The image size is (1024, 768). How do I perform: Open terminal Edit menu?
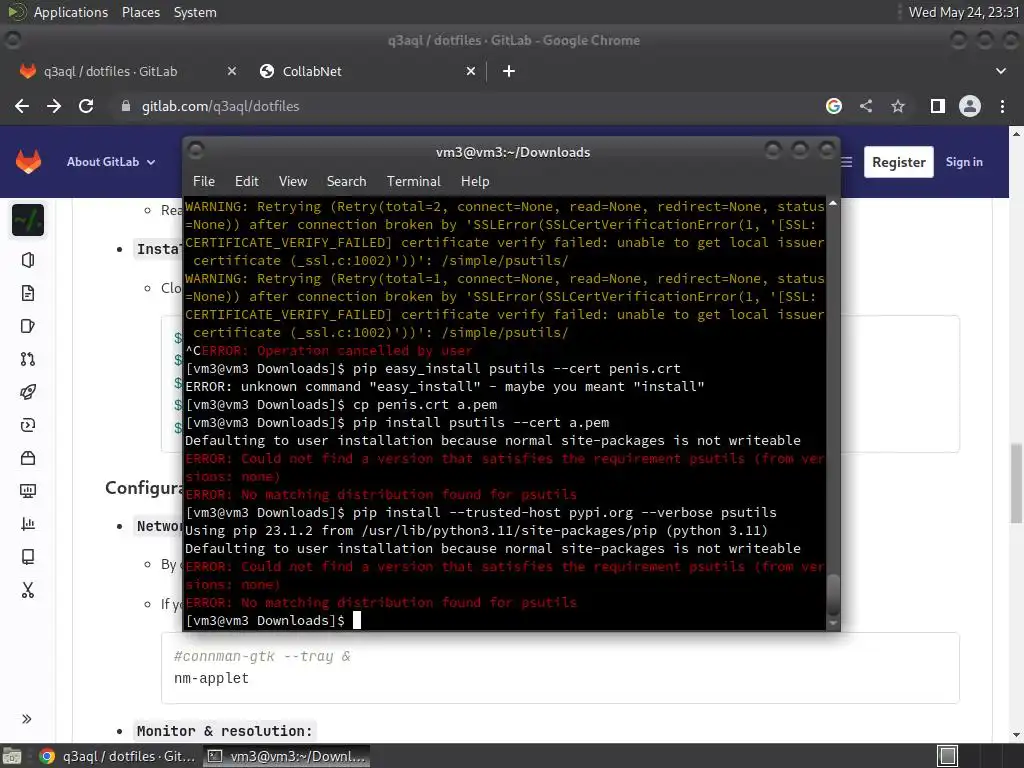pos(247,181)
